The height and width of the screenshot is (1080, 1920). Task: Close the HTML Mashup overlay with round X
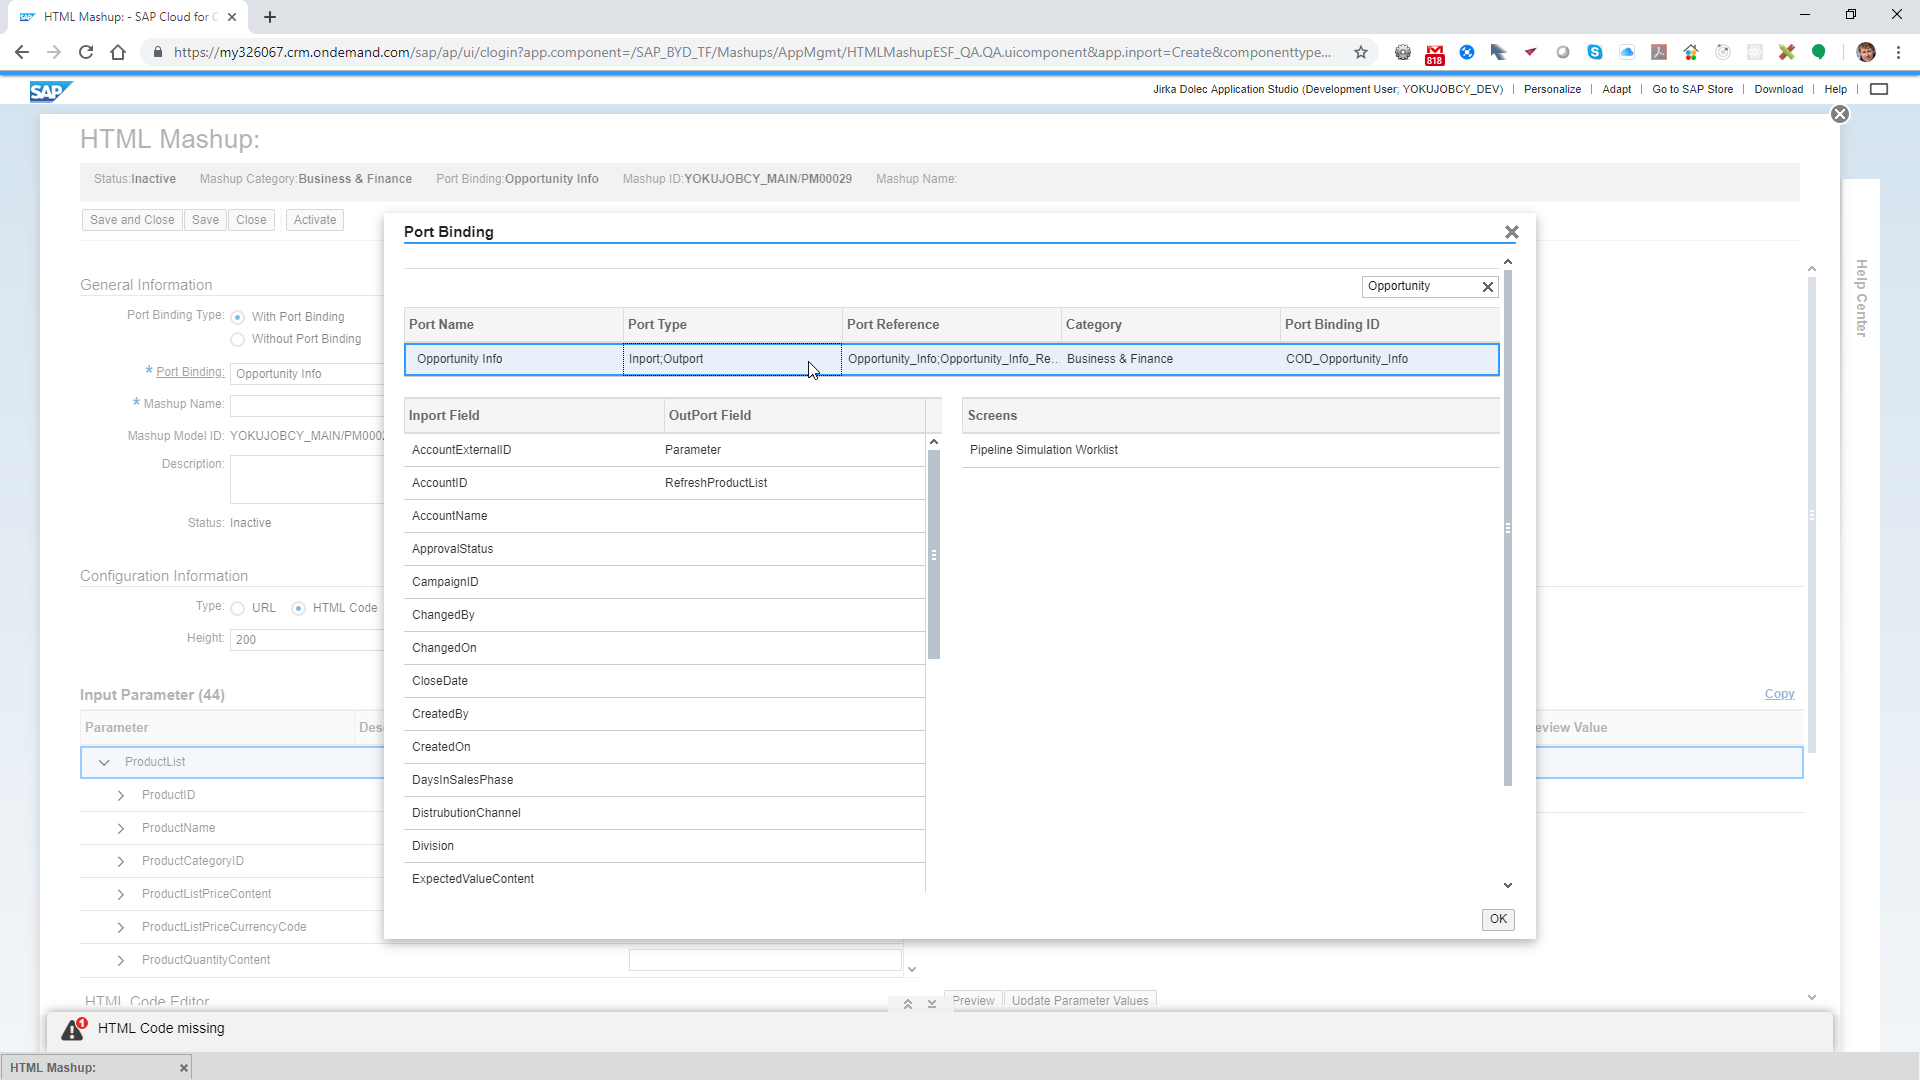[x=1839, y=115]
